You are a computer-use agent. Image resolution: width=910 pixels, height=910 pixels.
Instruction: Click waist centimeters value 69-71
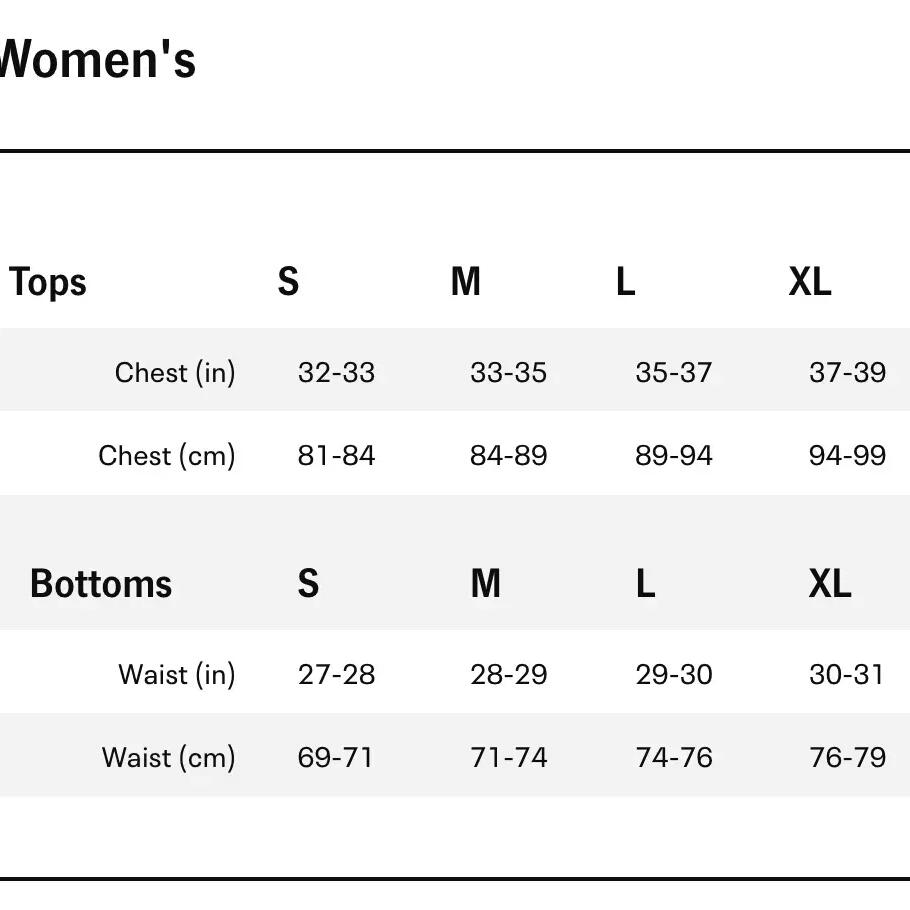(x=335, y=758)
